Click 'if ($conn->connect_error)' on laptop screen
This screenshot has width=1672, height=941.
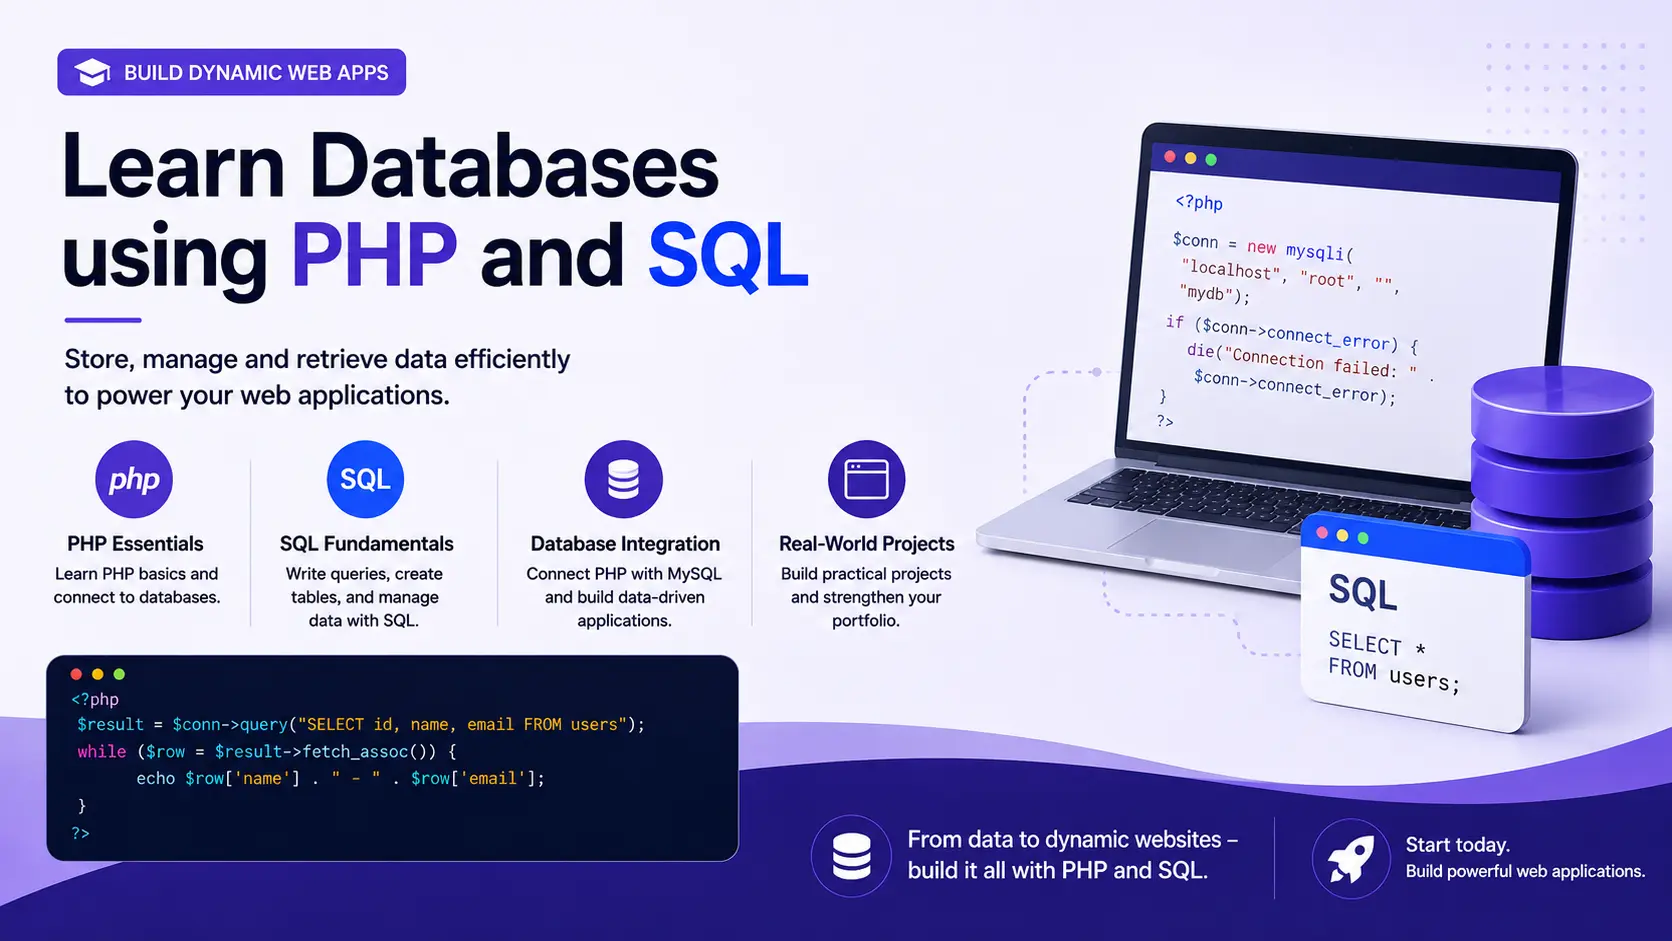tap(1292, 334)
